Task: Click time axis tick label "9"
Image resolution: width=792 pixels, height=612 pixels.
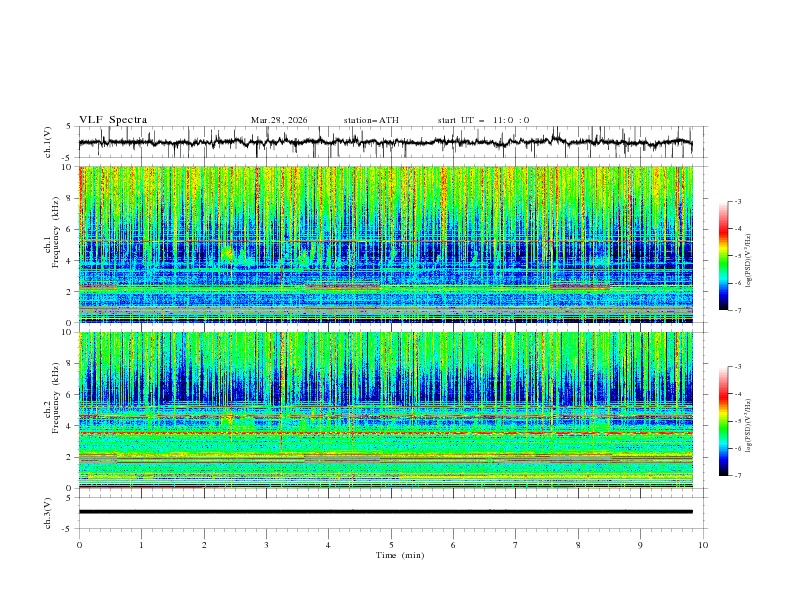Action: click(640, 545)
